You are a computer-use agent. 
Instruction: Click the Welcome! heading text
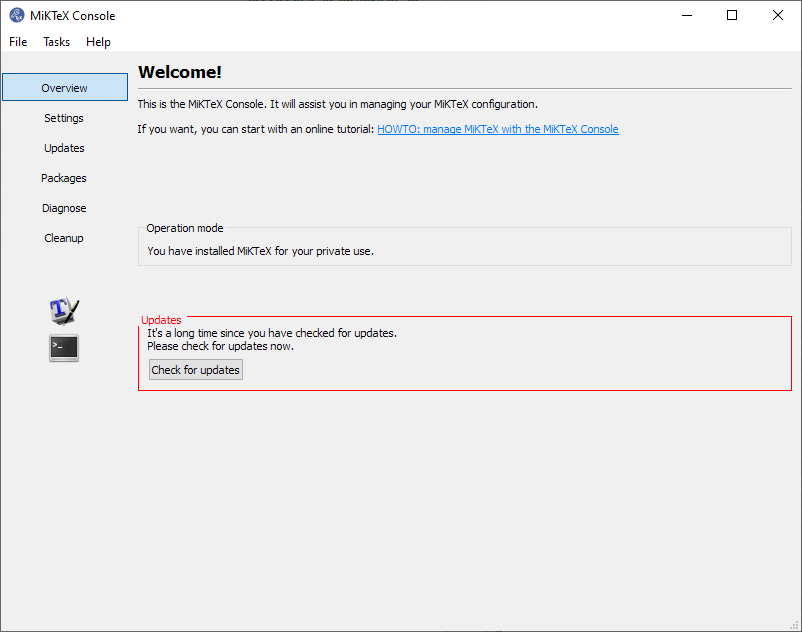tap(180, 72)
